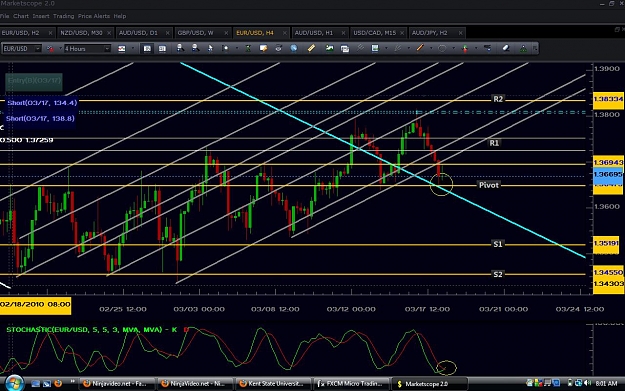Select the eraser tool icon
The width and height of the screenshot is (625, 391).
506,48
